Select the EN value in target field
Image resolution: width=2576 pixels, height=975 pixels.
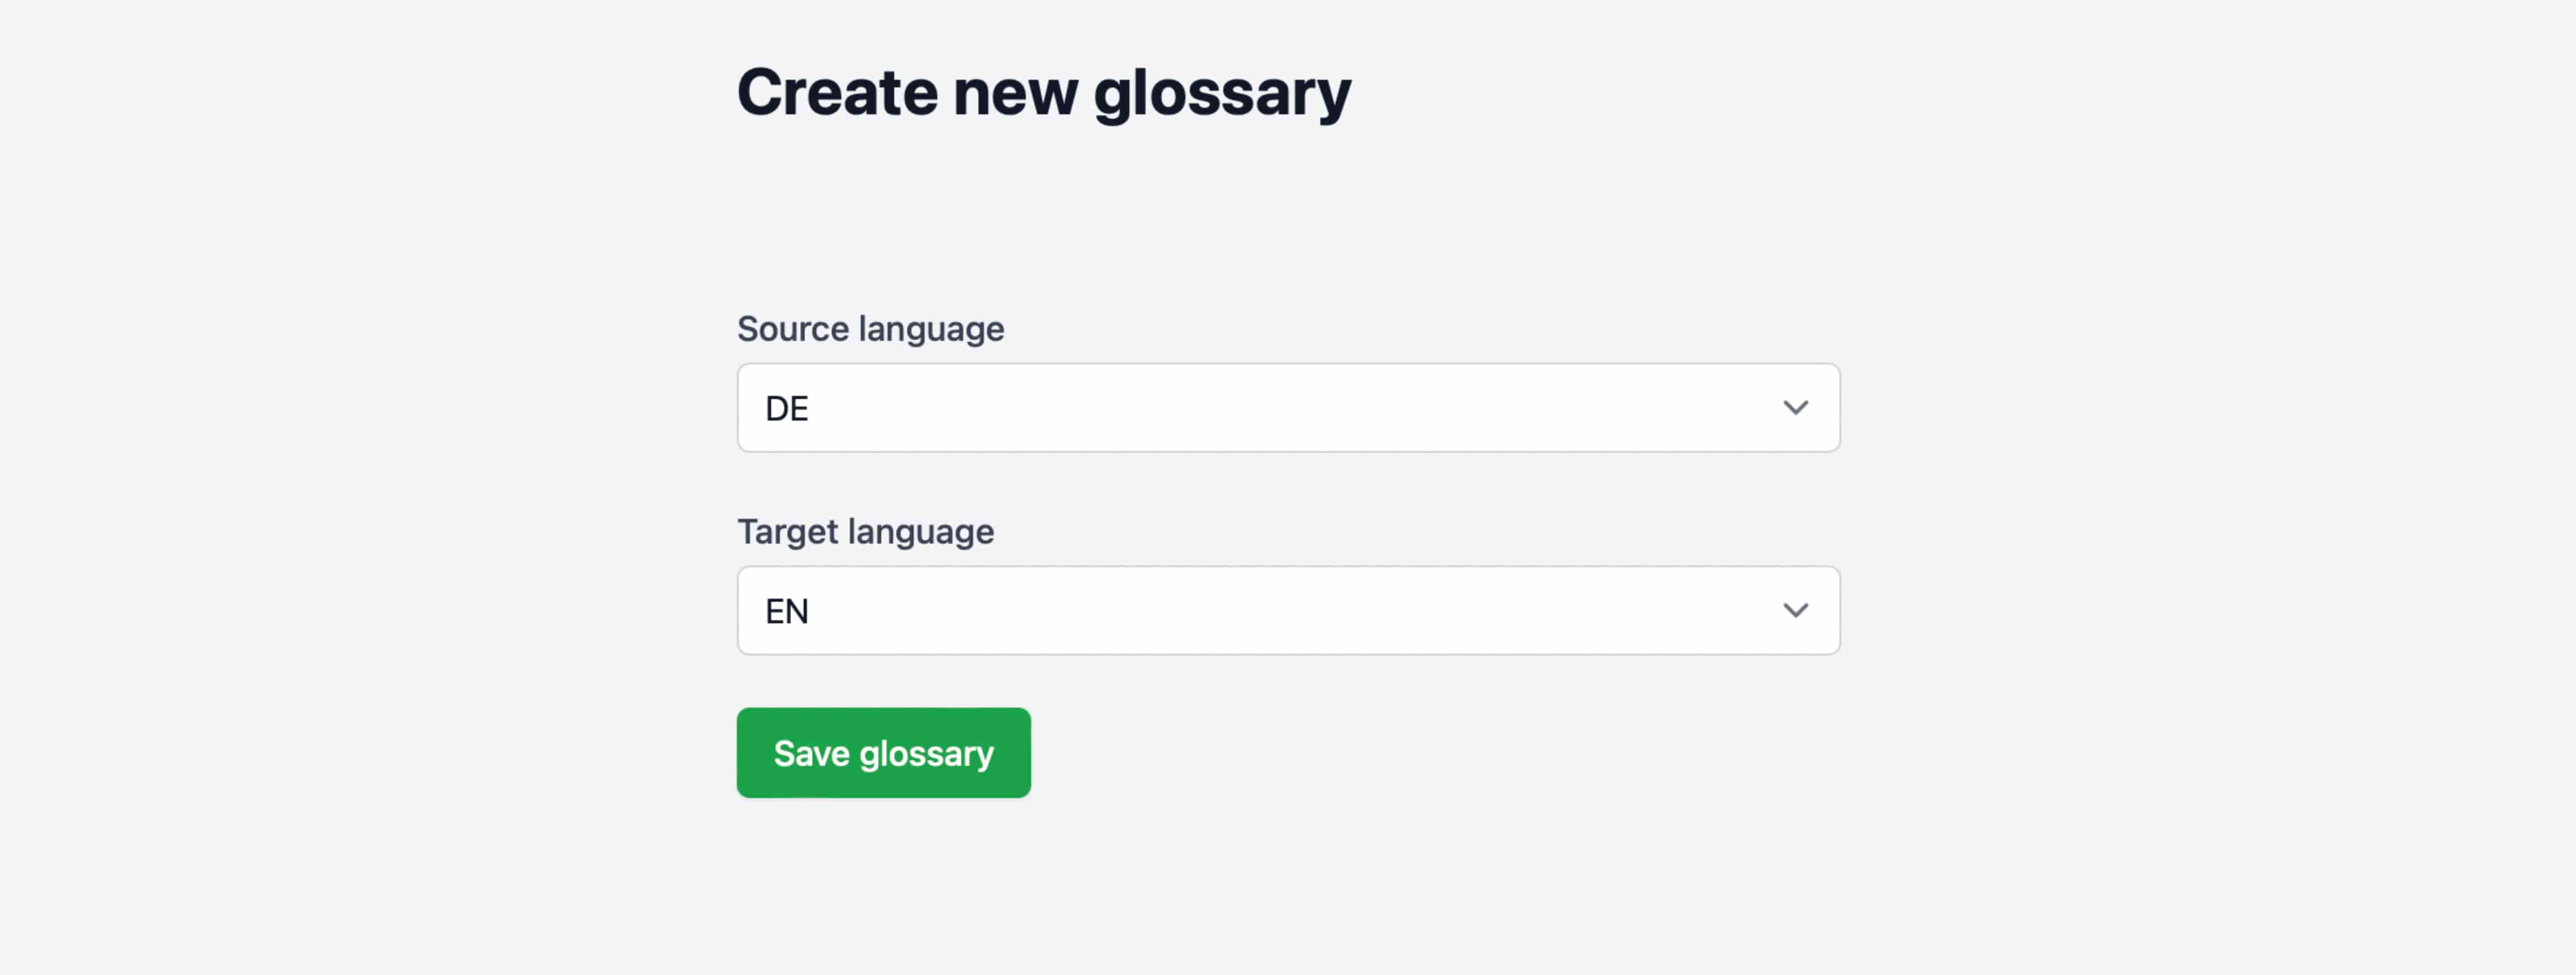click(786, 610)
